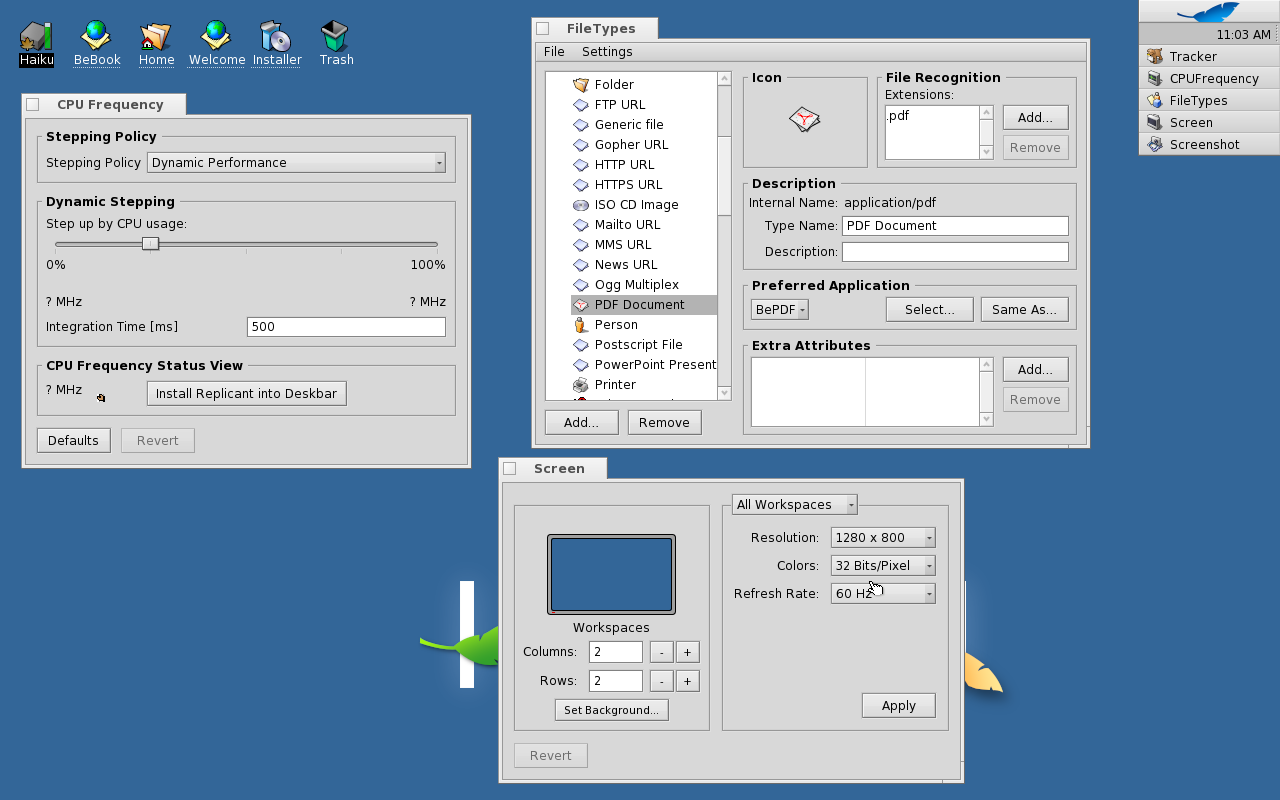The image size is (1280, 800).
Task: Open the Settings menu in FileTypes
Action: (607, 52)
